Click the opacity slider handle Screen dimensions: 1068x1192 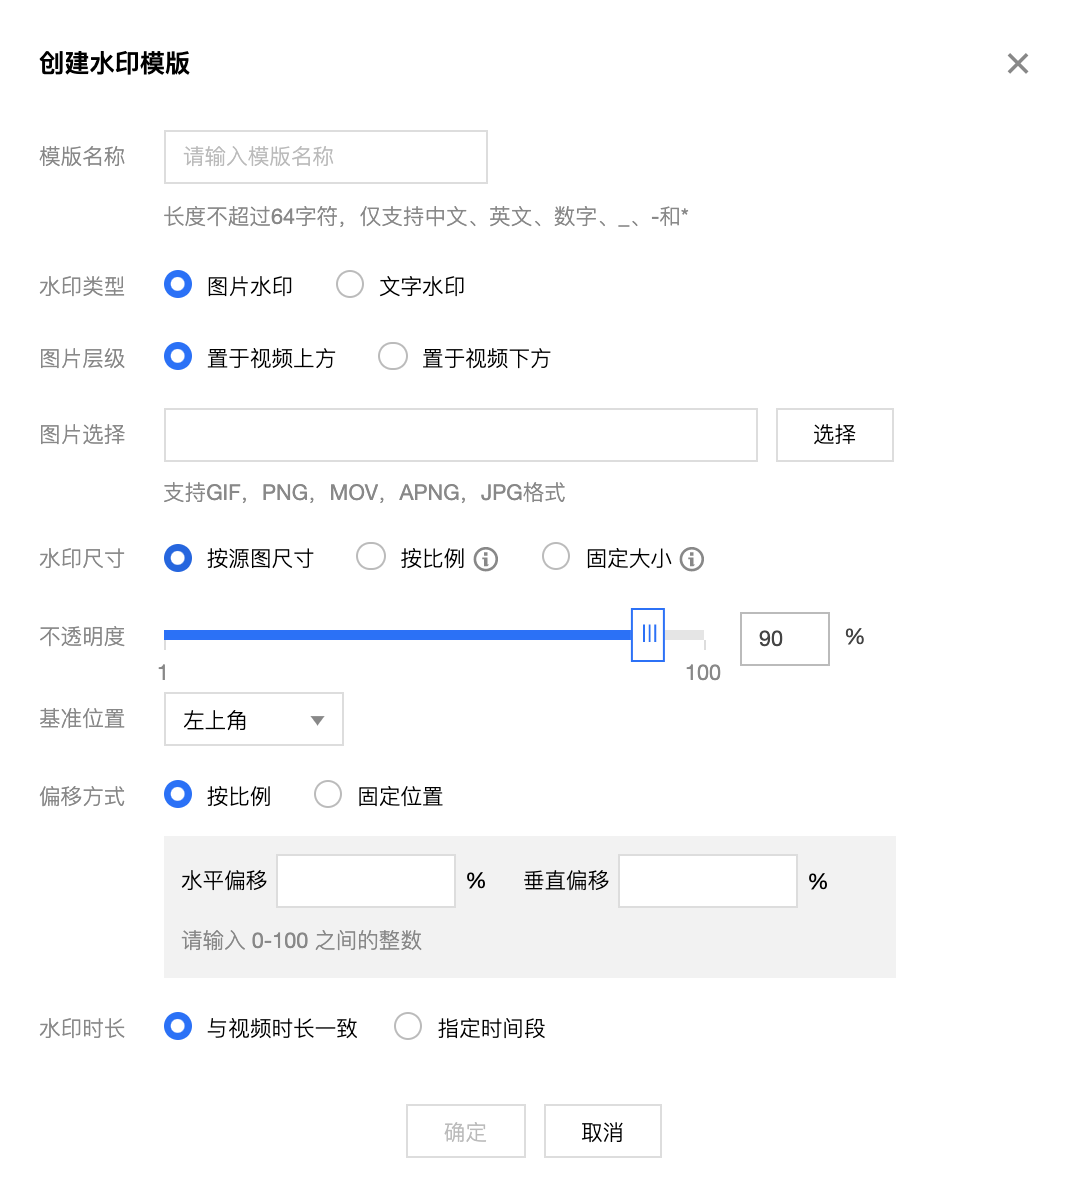(x=648, y=634)
